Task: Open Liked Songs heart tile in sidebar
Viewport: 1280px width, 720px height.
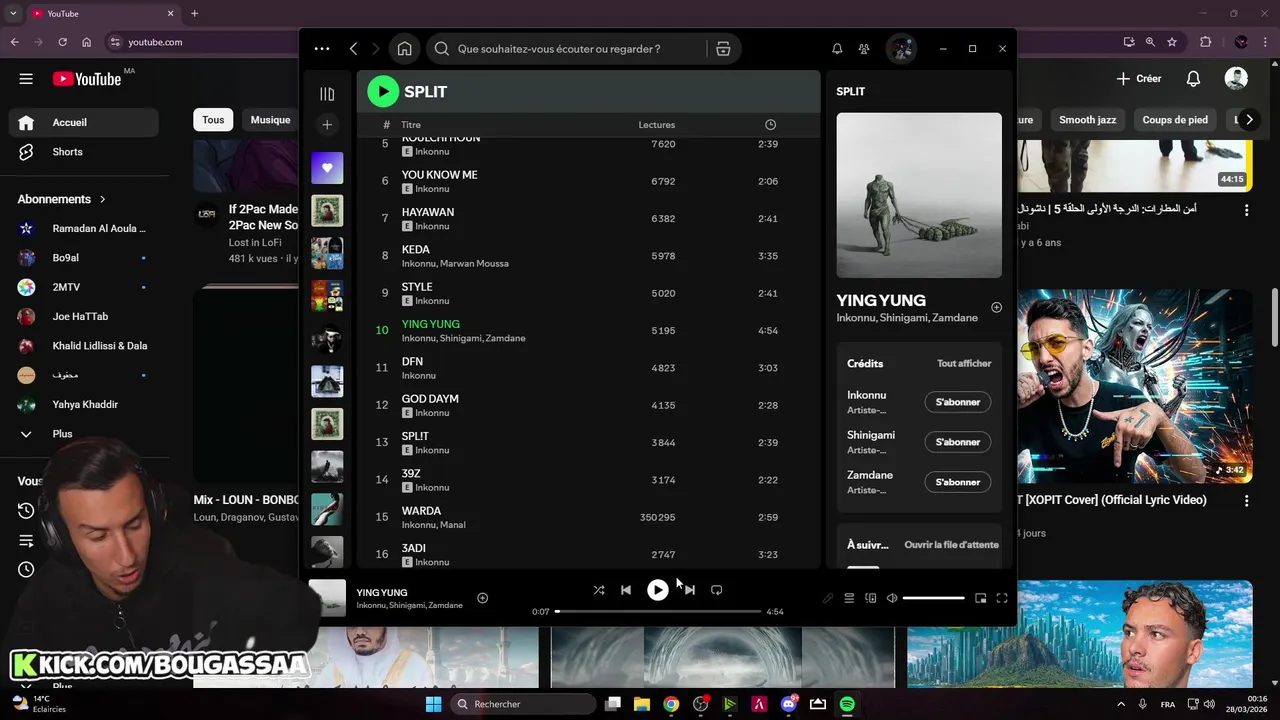Action: [x=327, y=168]
